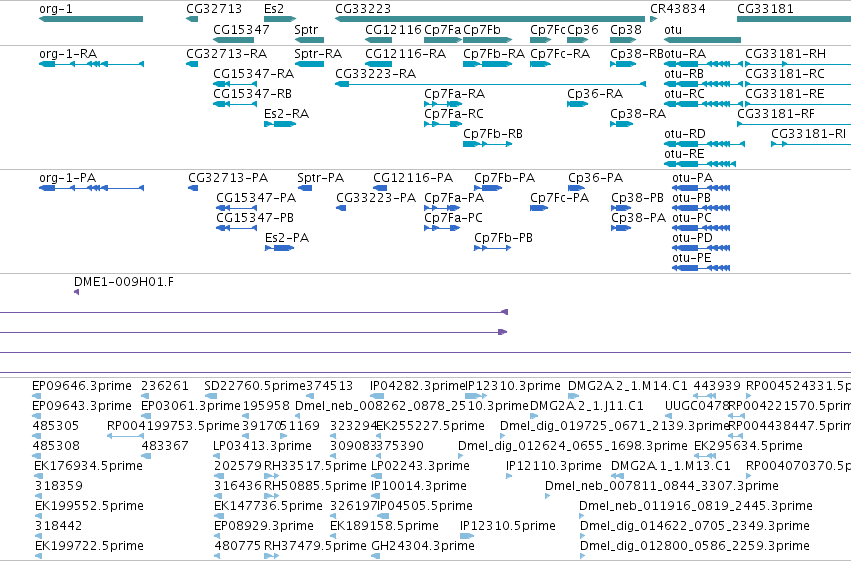Viewport: 851px width, 561px height.
Task: Click the otu-RD transcript label
Action: click(685, 134)
